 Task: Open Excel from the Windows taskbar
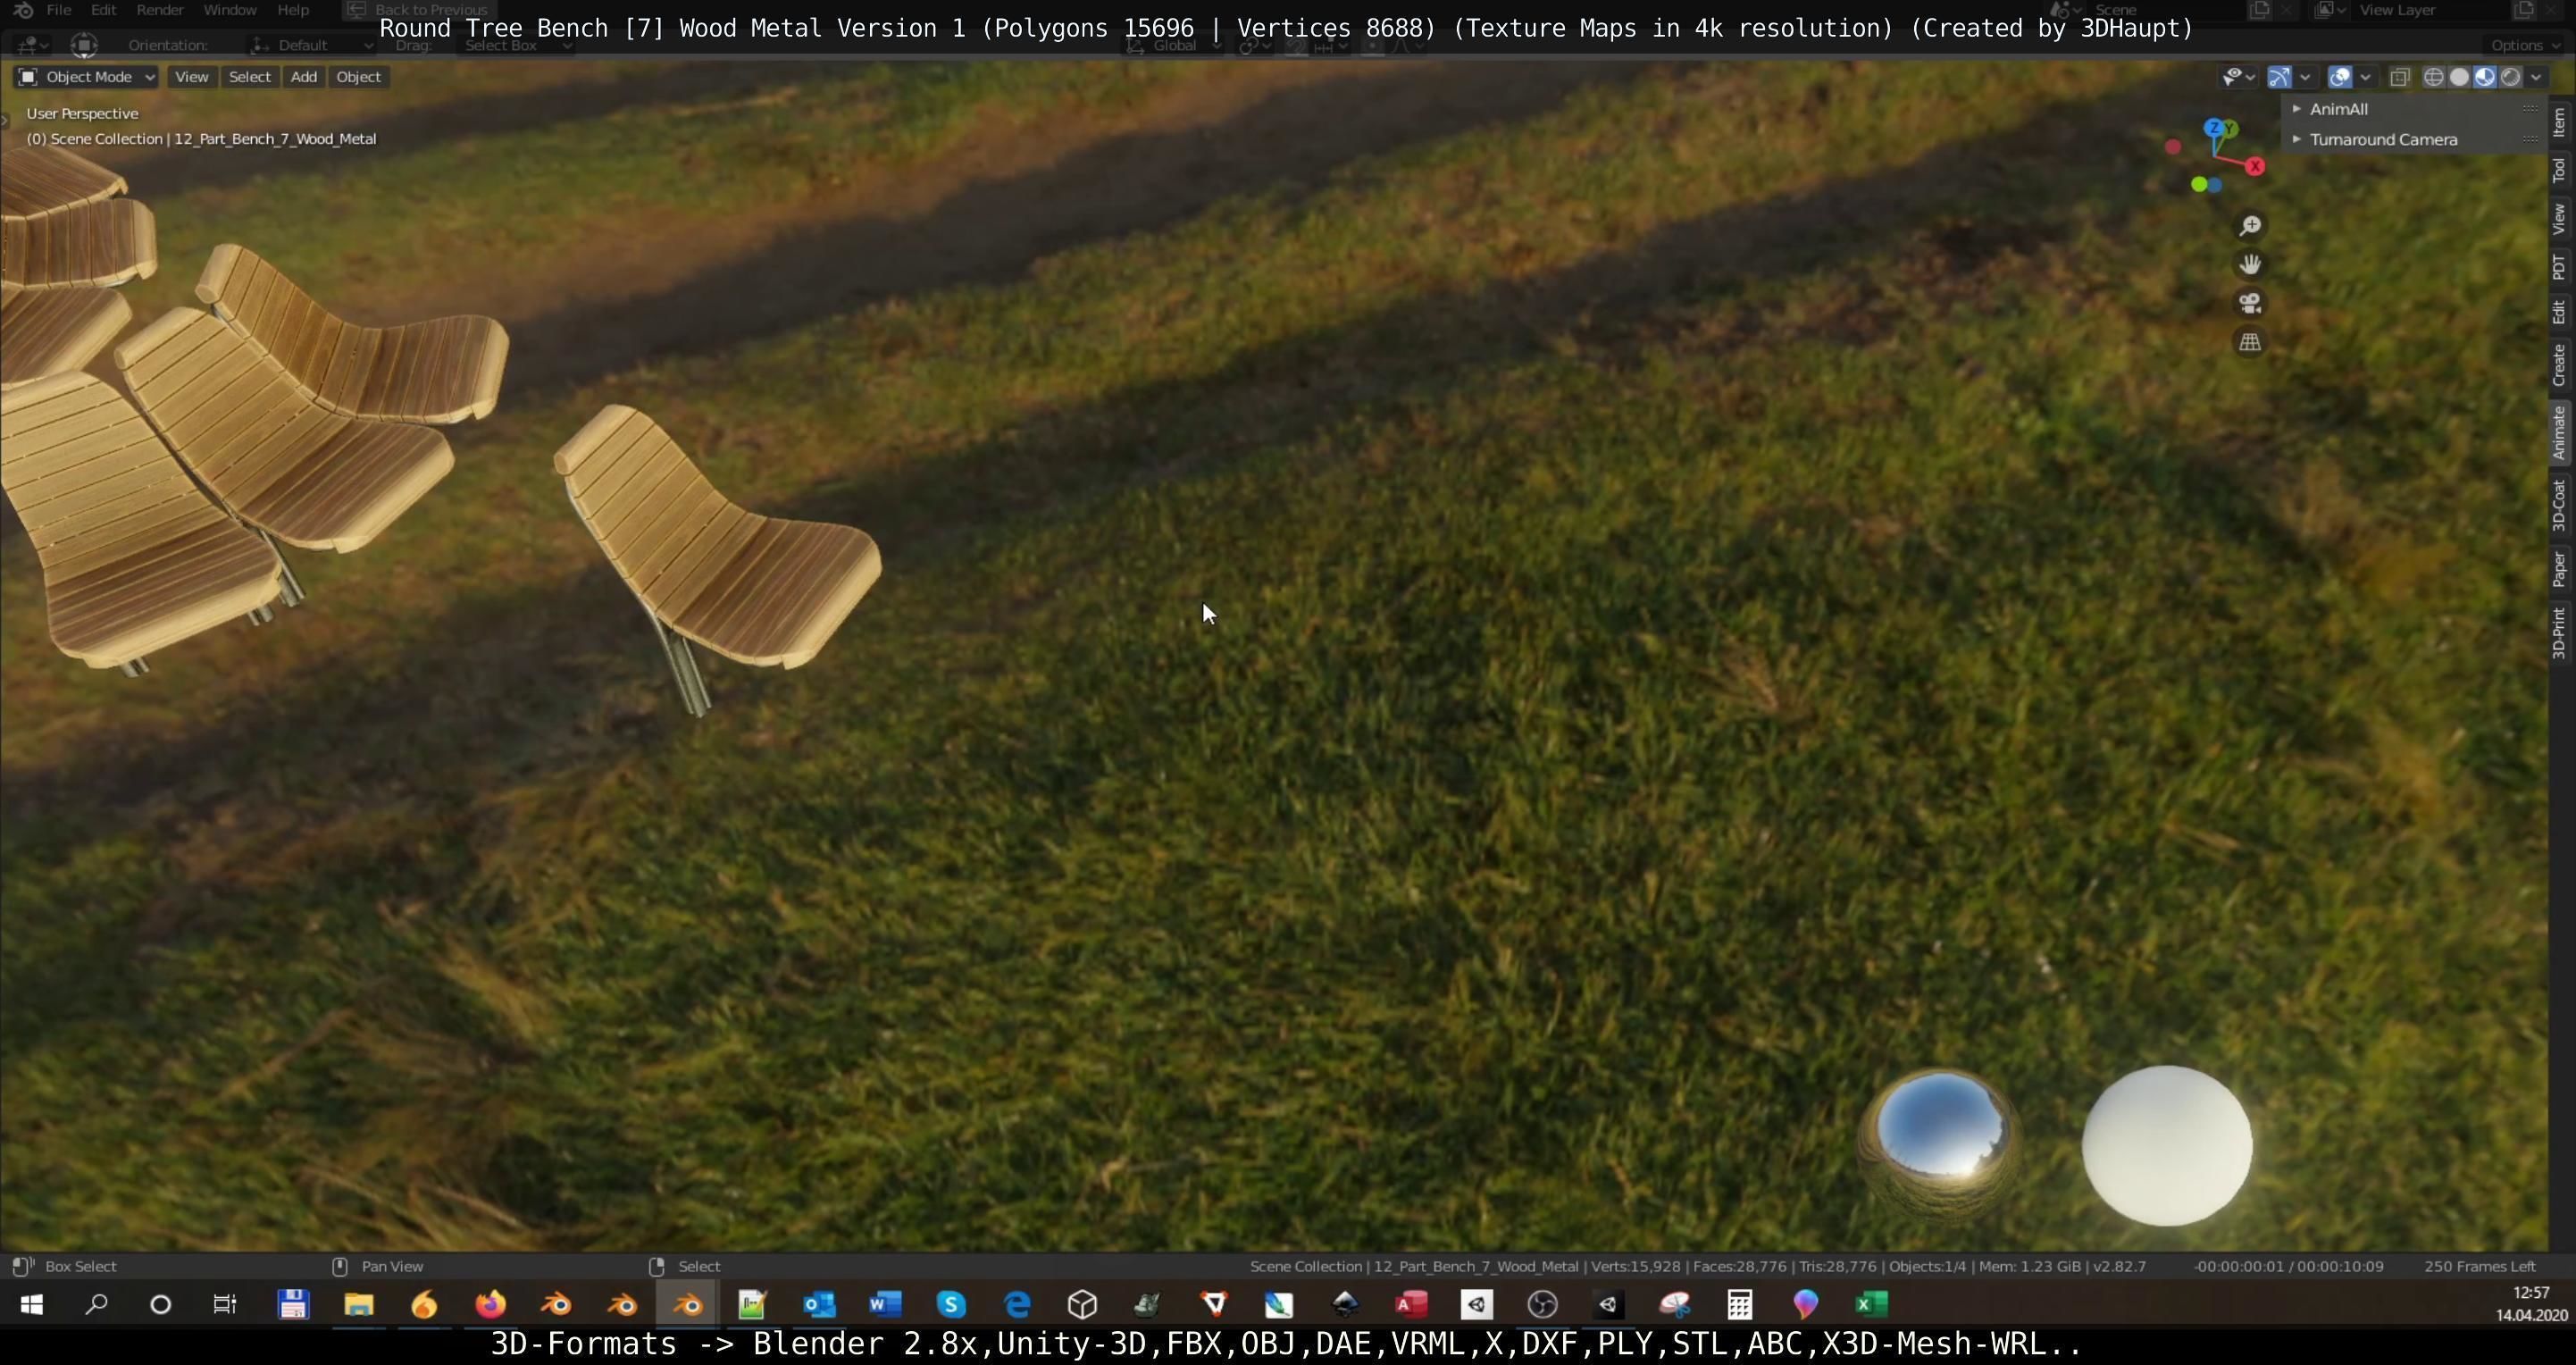pos(1871,1304)
